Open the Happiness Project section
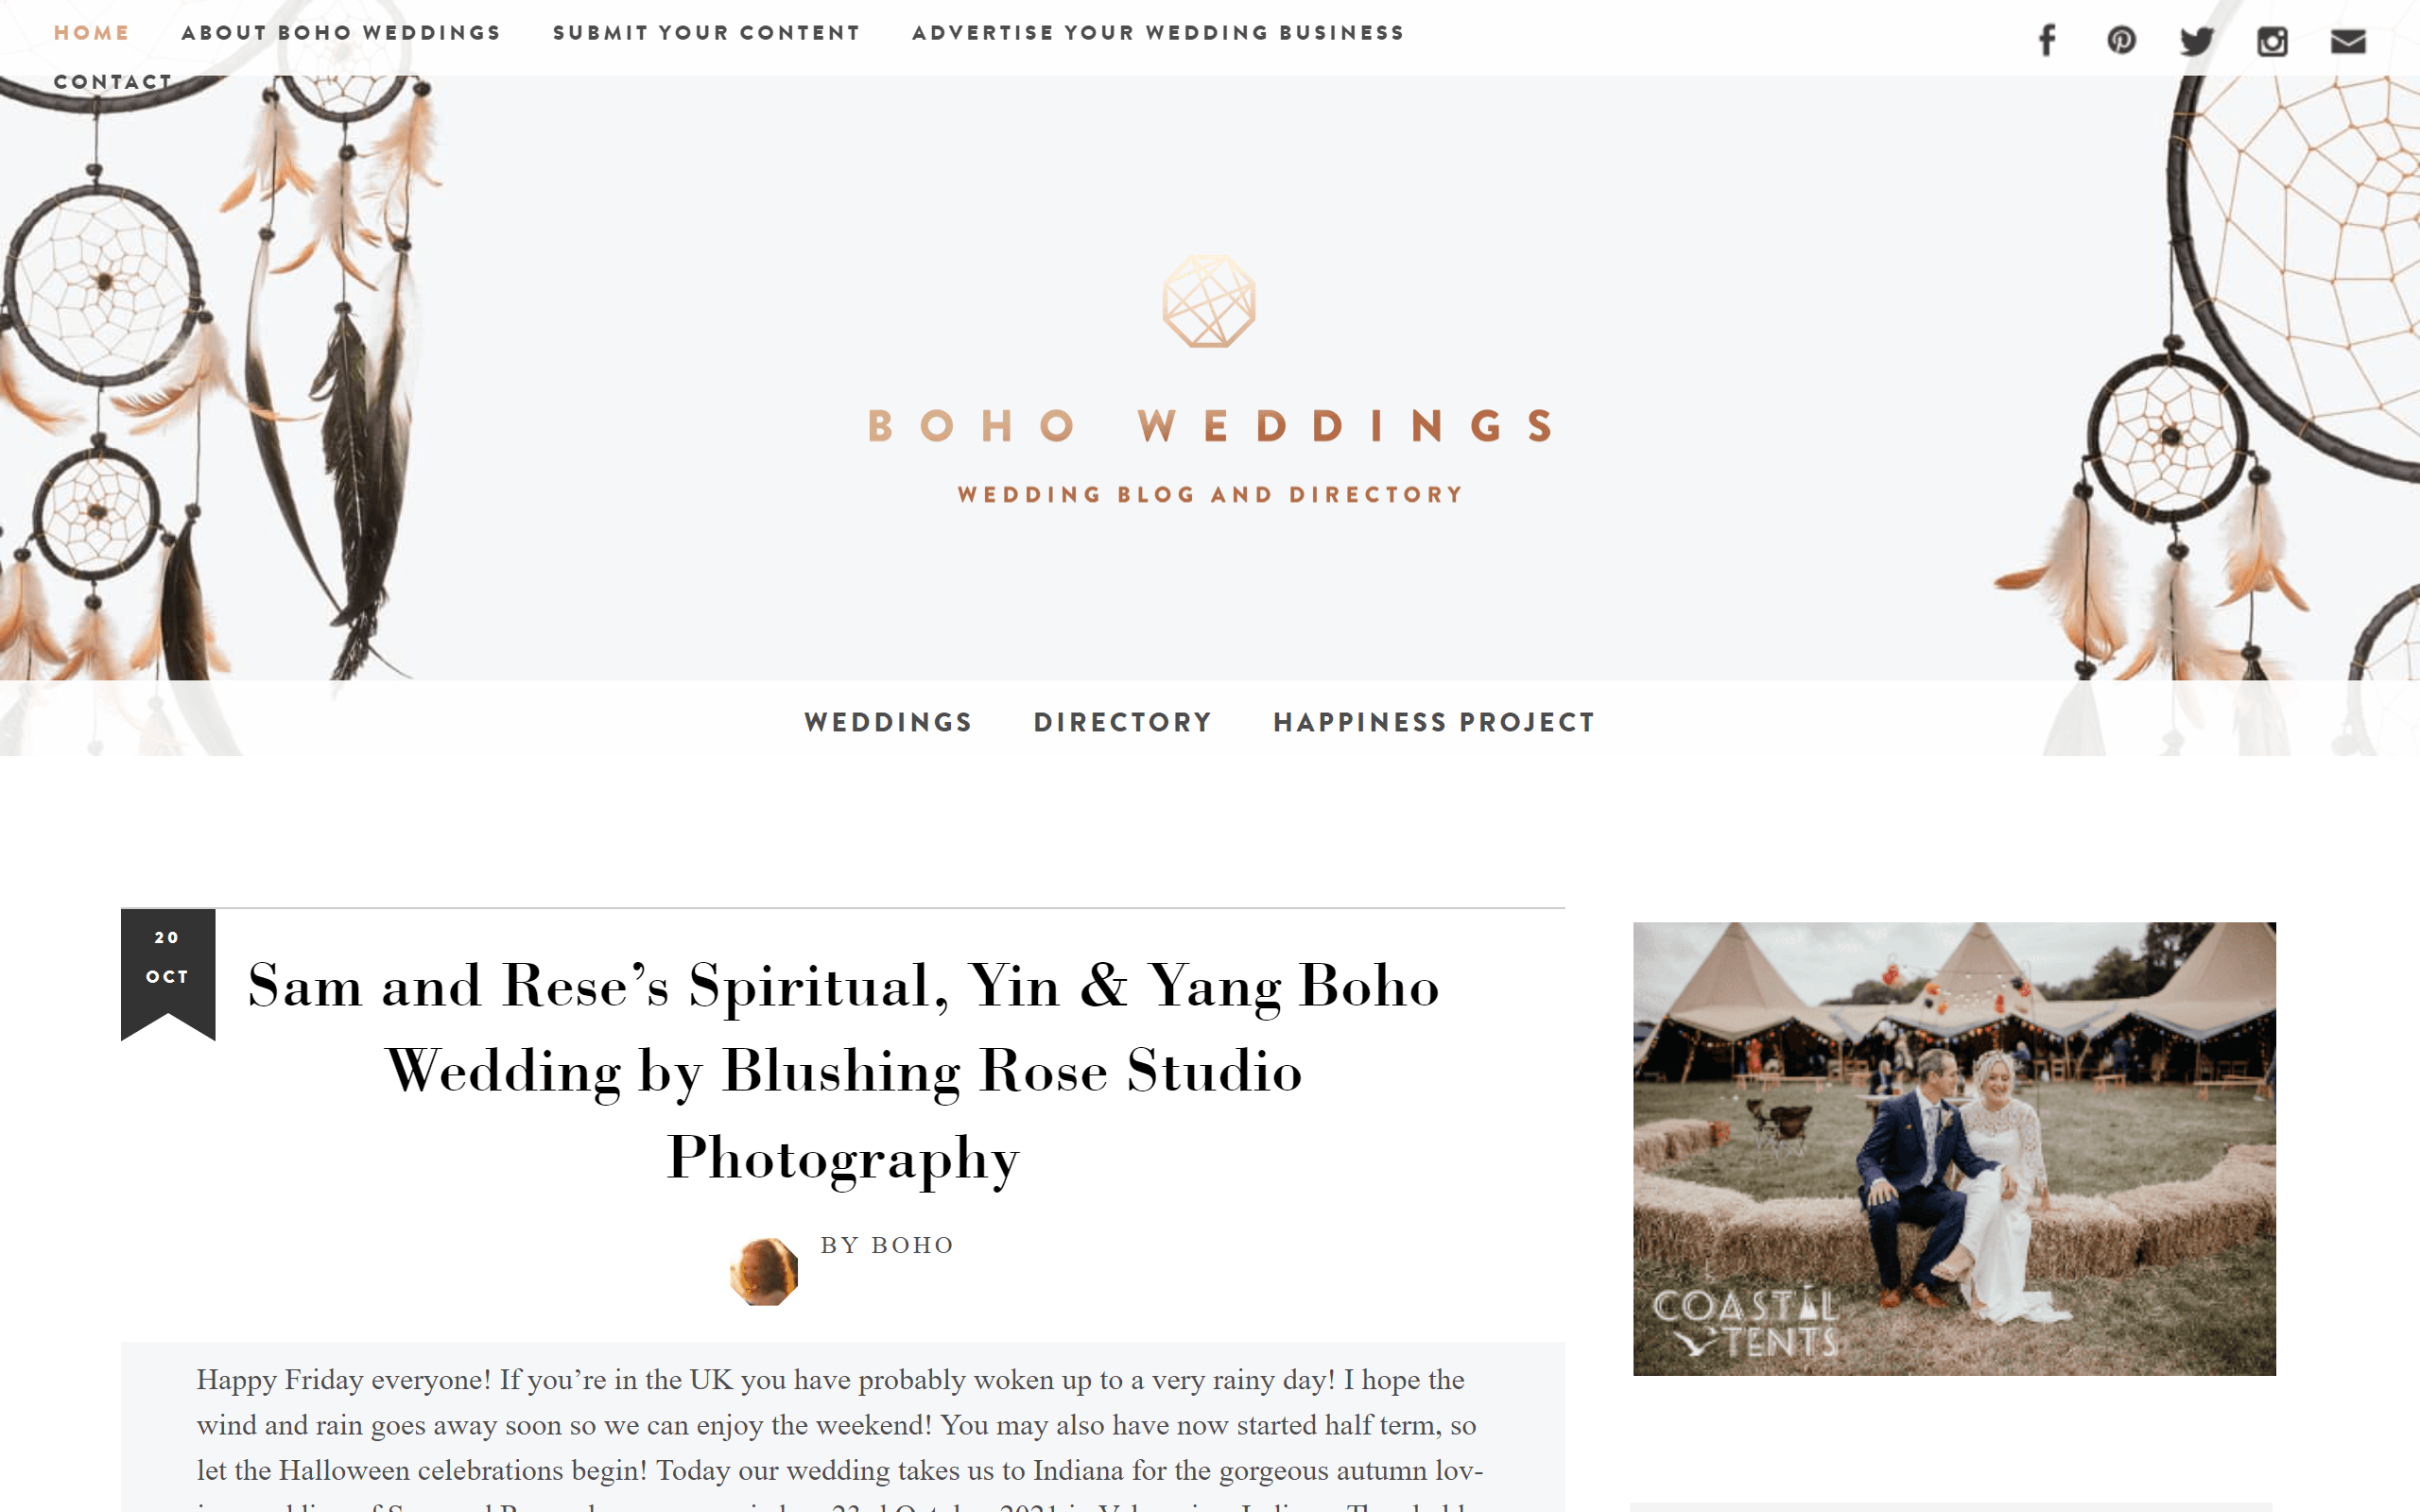 pyautogui.click(x=1434, y=722)
